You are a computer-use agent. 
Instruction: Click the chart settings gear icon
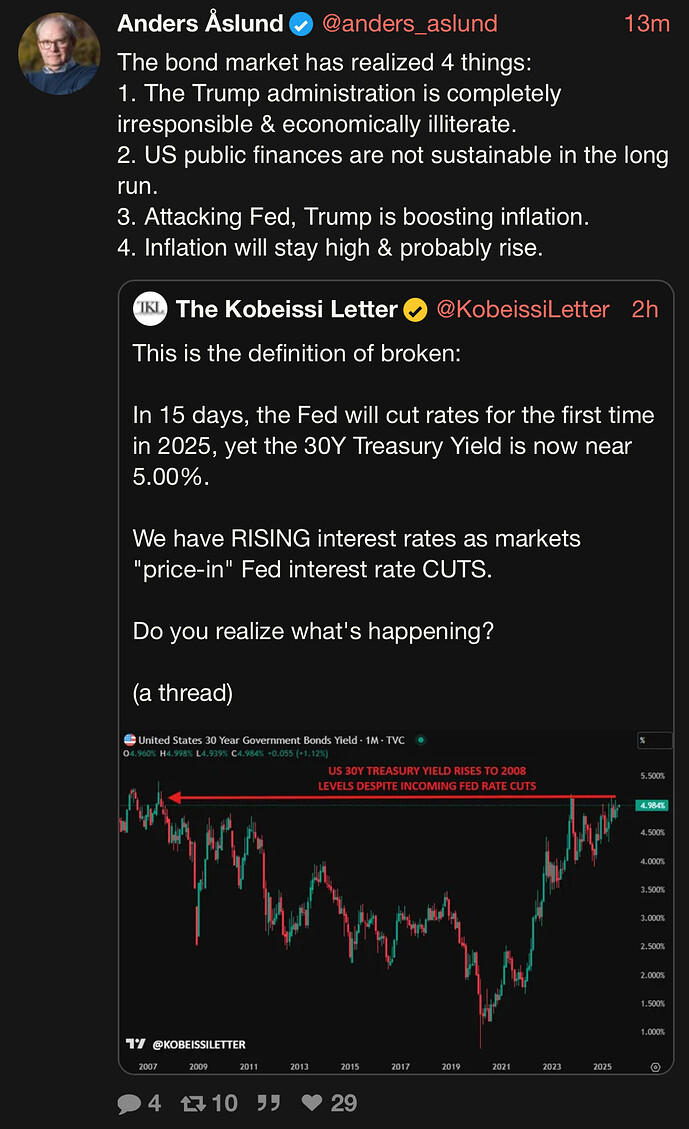[655, 1067]
